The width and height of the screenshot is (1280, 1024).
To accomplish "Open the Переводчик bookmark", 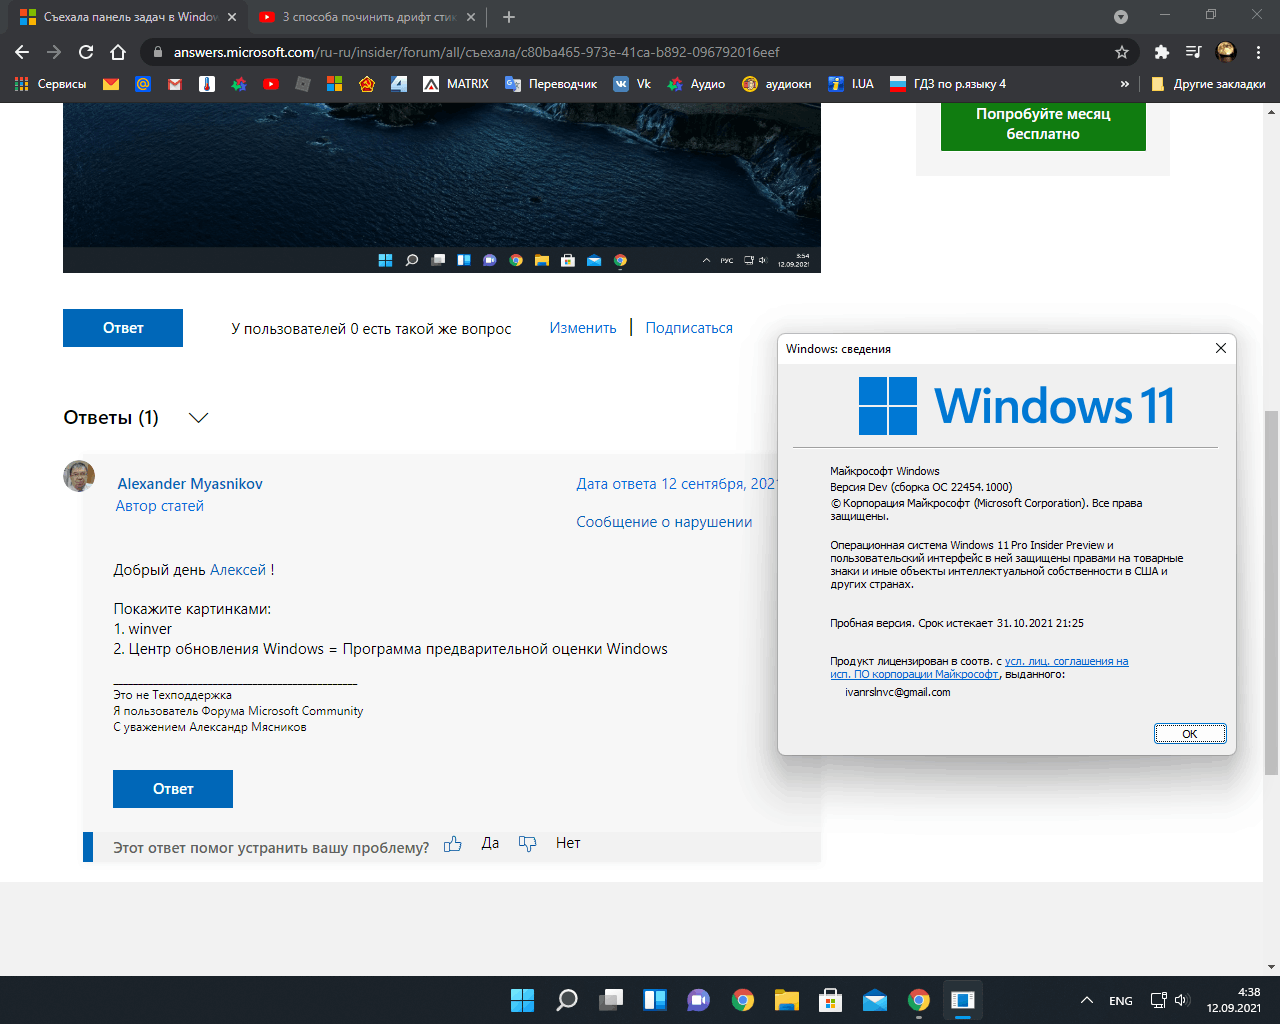I will tap(551, 84).
